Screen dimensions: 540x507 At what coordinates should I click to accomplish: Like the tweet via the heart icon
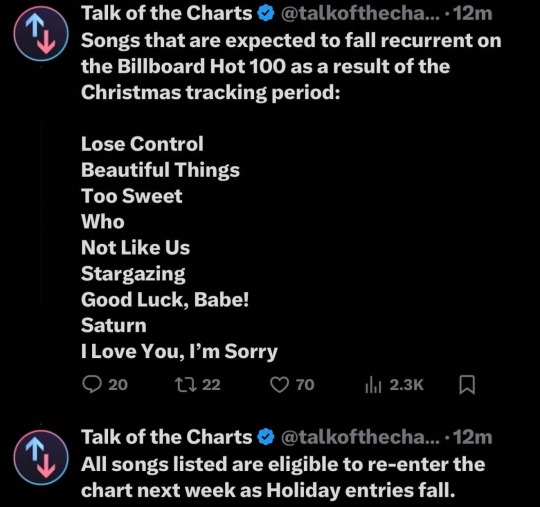[x=279, y=384]
